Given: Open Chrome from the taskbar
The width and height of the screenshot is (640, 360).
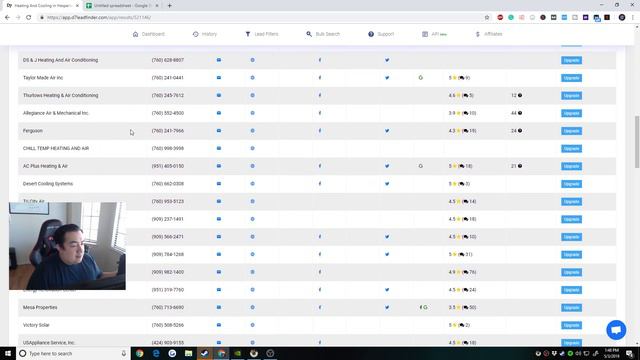Looking at the screenshot, I should click(140, 353).
